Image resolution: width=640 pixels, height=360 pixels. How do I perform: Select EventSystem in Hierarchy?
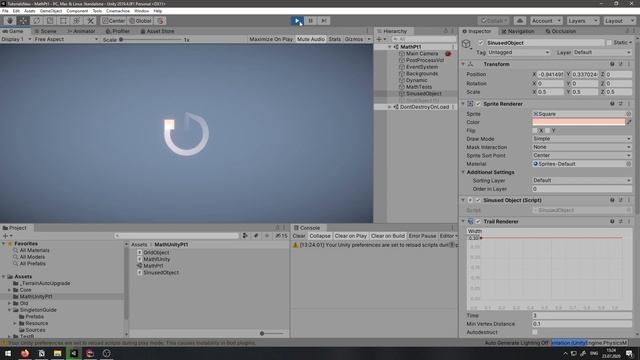422,67
